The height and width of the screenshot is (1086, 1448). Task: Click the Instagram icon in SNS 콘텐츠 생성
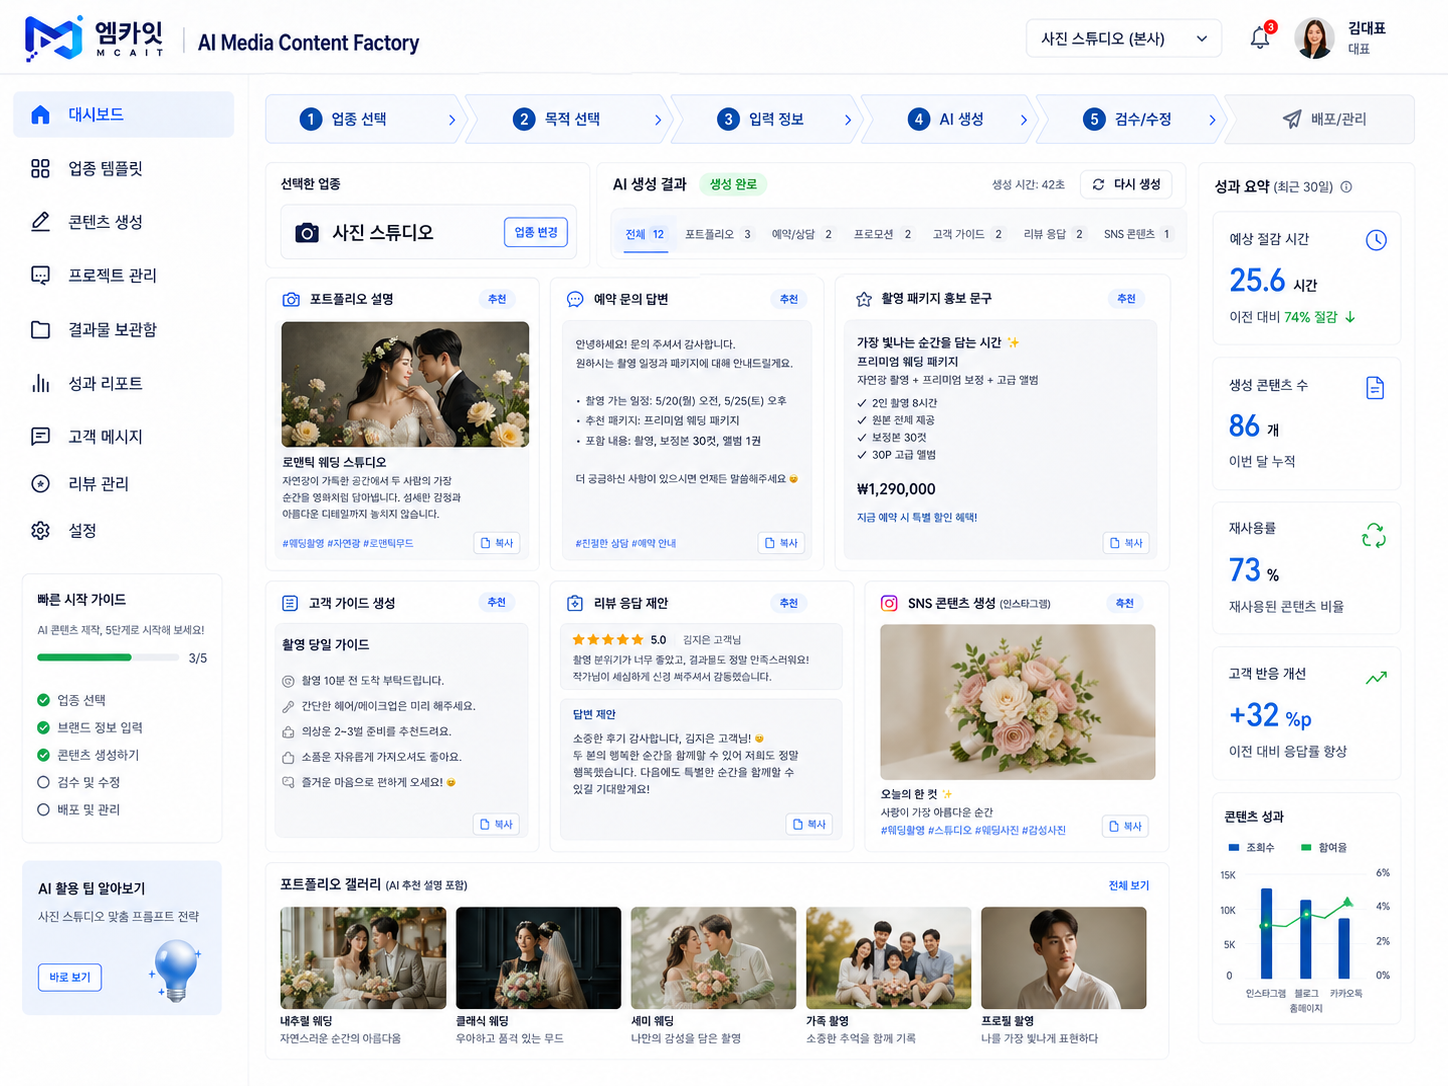pyautogui.click(x=888, y=603)
